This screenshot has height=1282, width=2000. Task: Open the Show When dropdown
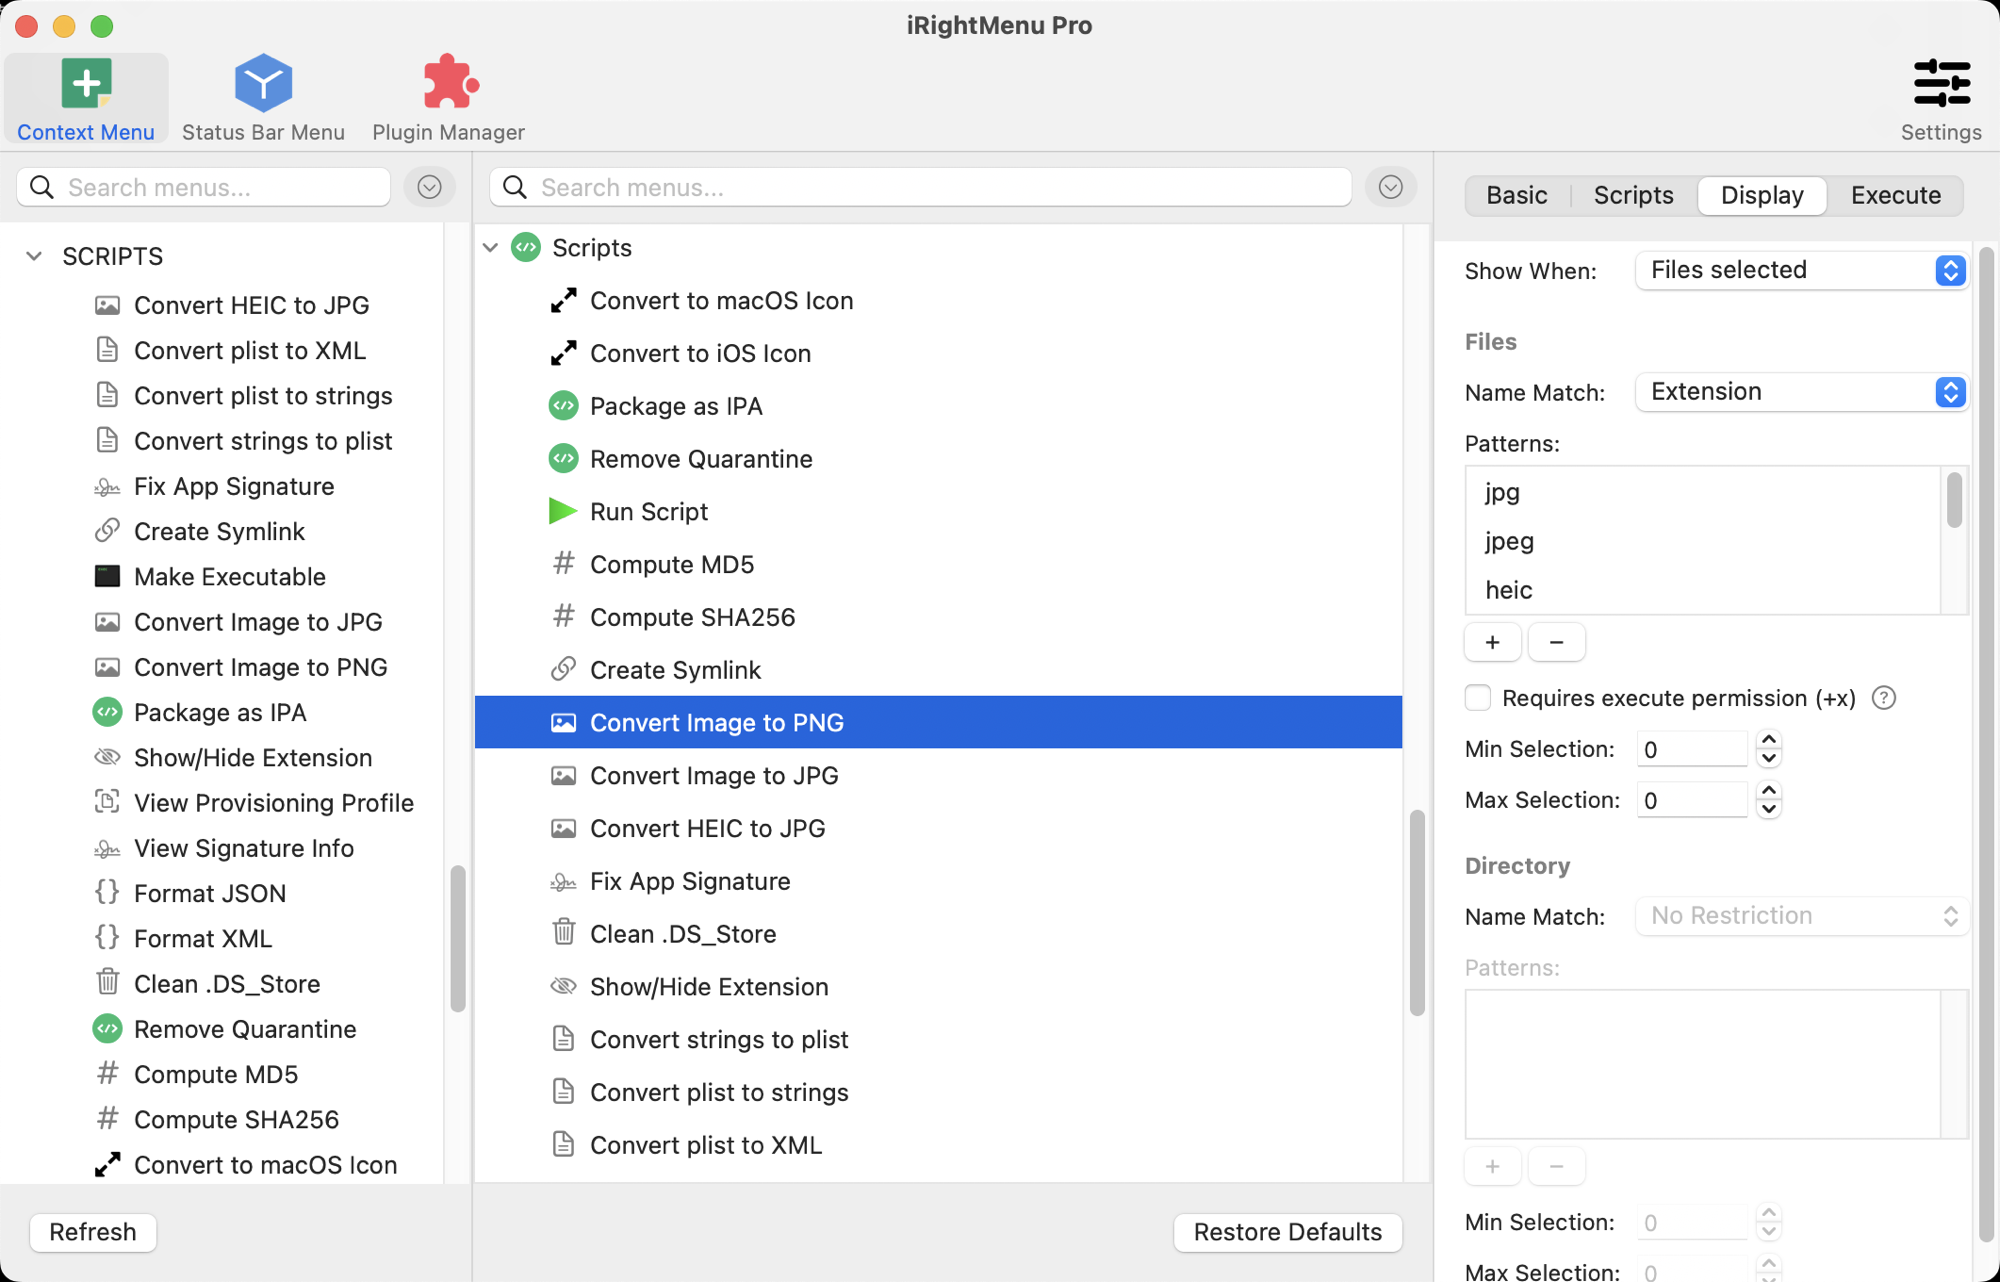(1802, 270)
